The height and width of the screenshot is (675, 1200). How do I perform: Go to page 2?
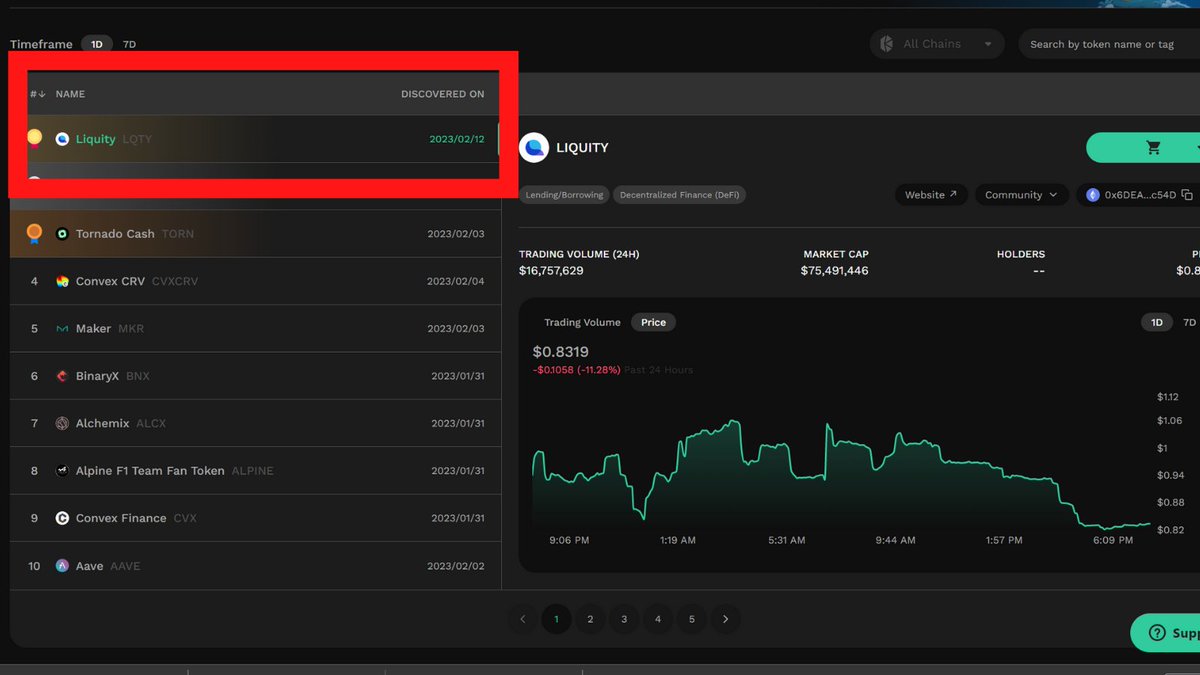[590, 619]
